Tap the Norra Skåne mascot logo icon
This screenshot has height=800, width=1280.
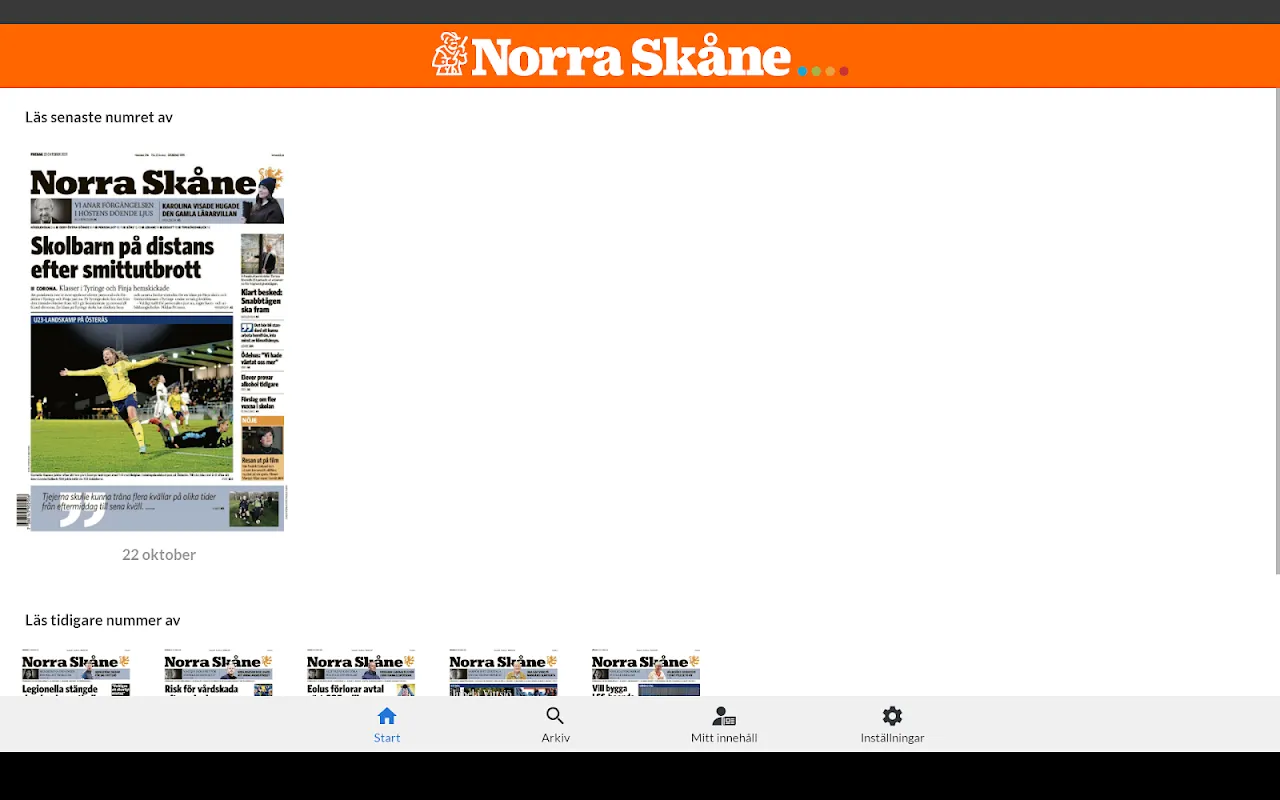tap(450, 55)
